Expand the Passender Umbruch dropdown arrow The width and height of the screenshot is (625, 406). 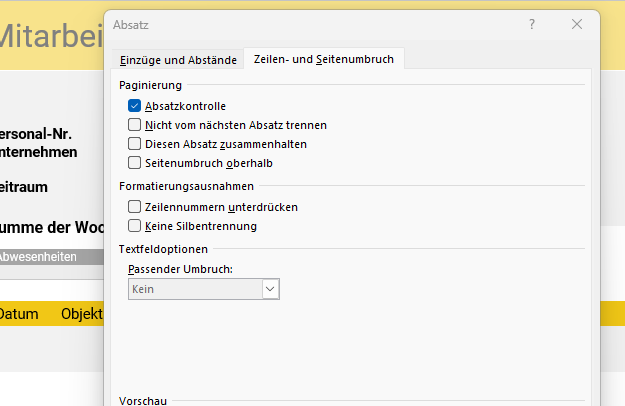coord(269,289)
